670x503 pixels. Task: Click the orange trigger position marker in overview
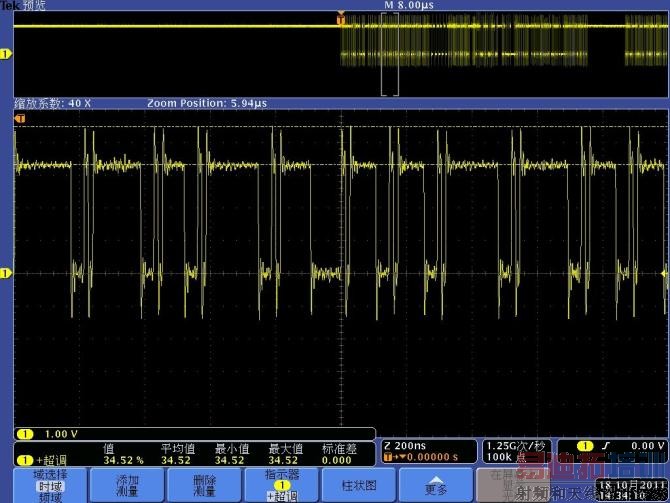tap(341, 19)
